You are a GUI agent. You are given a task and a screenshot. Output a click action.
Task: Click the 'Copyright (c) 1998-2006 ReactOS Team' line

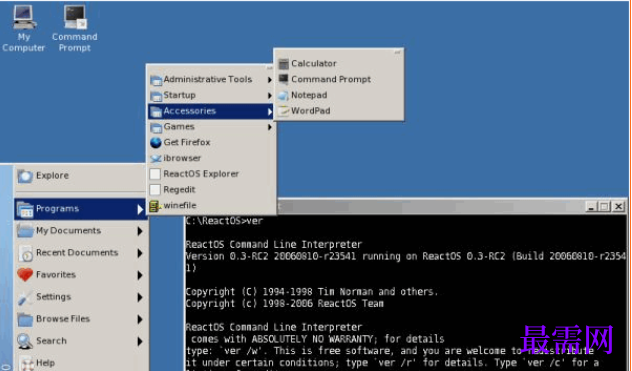285,304
